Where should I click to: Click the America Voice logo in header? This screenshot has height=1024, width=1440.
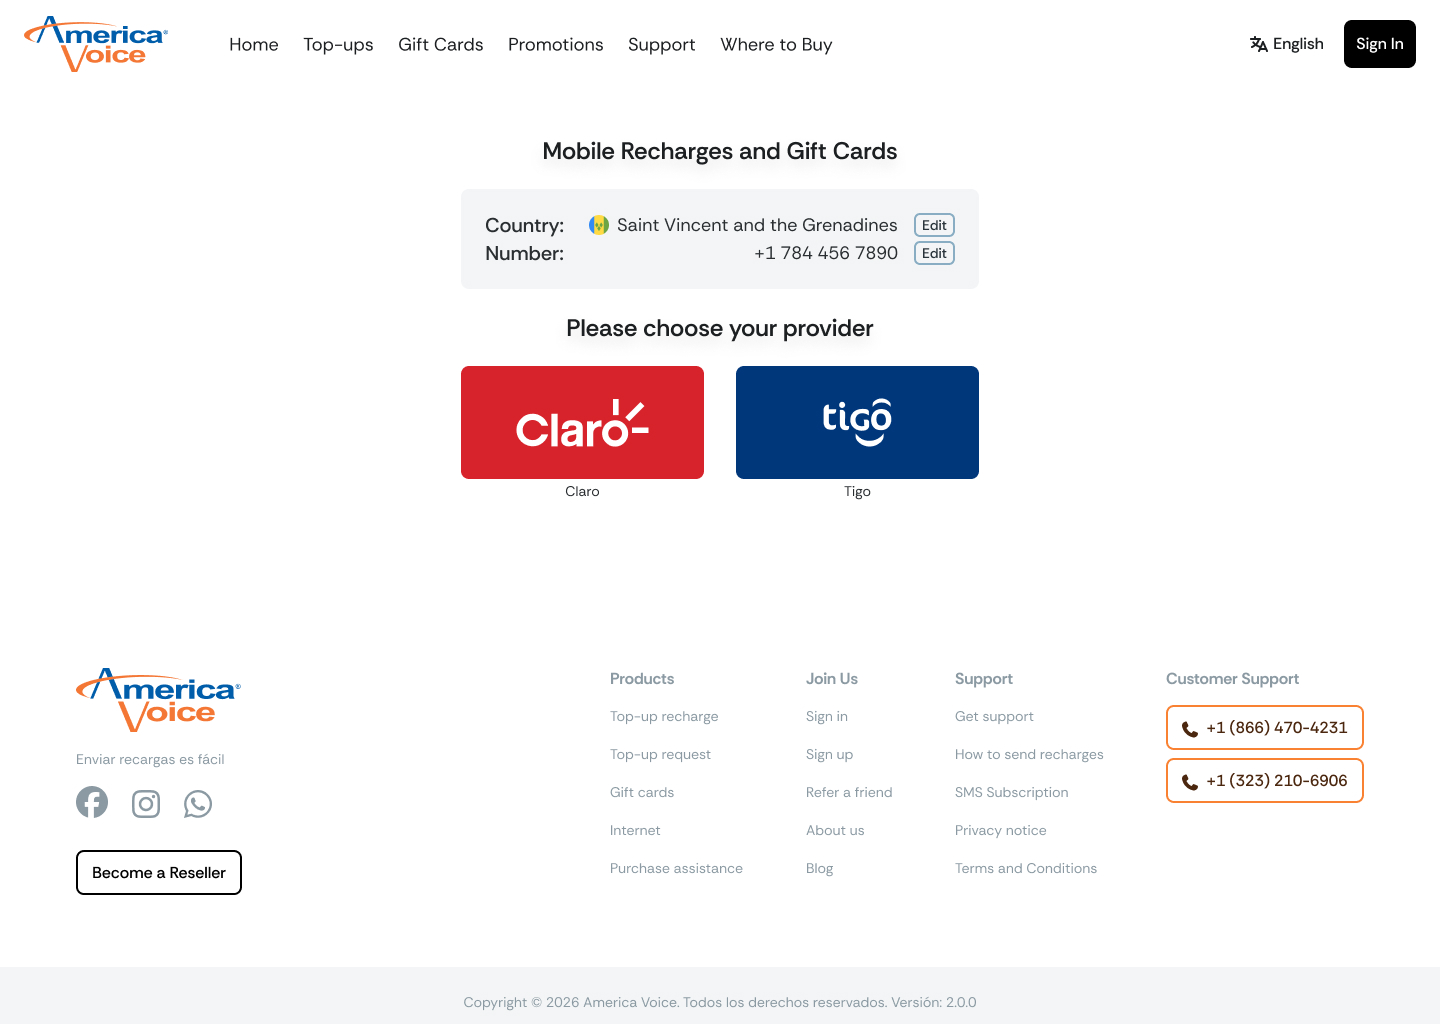pyautogui.click(x=96, y=44)
